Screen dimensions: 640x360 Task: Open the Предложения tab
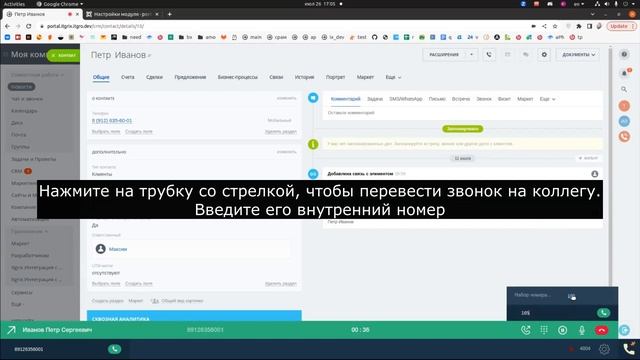click(x=190, y=77)
